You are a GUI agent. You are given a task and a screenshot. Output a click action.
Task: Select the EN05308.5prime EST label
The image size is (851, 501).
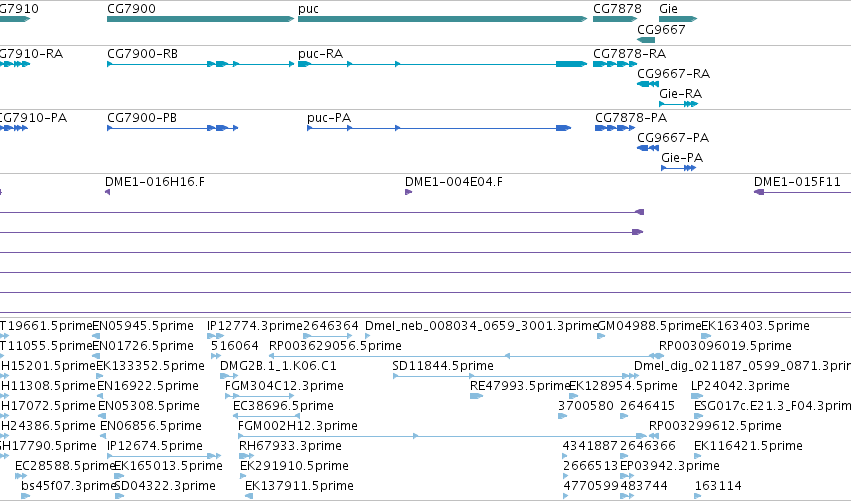[149, 406]
